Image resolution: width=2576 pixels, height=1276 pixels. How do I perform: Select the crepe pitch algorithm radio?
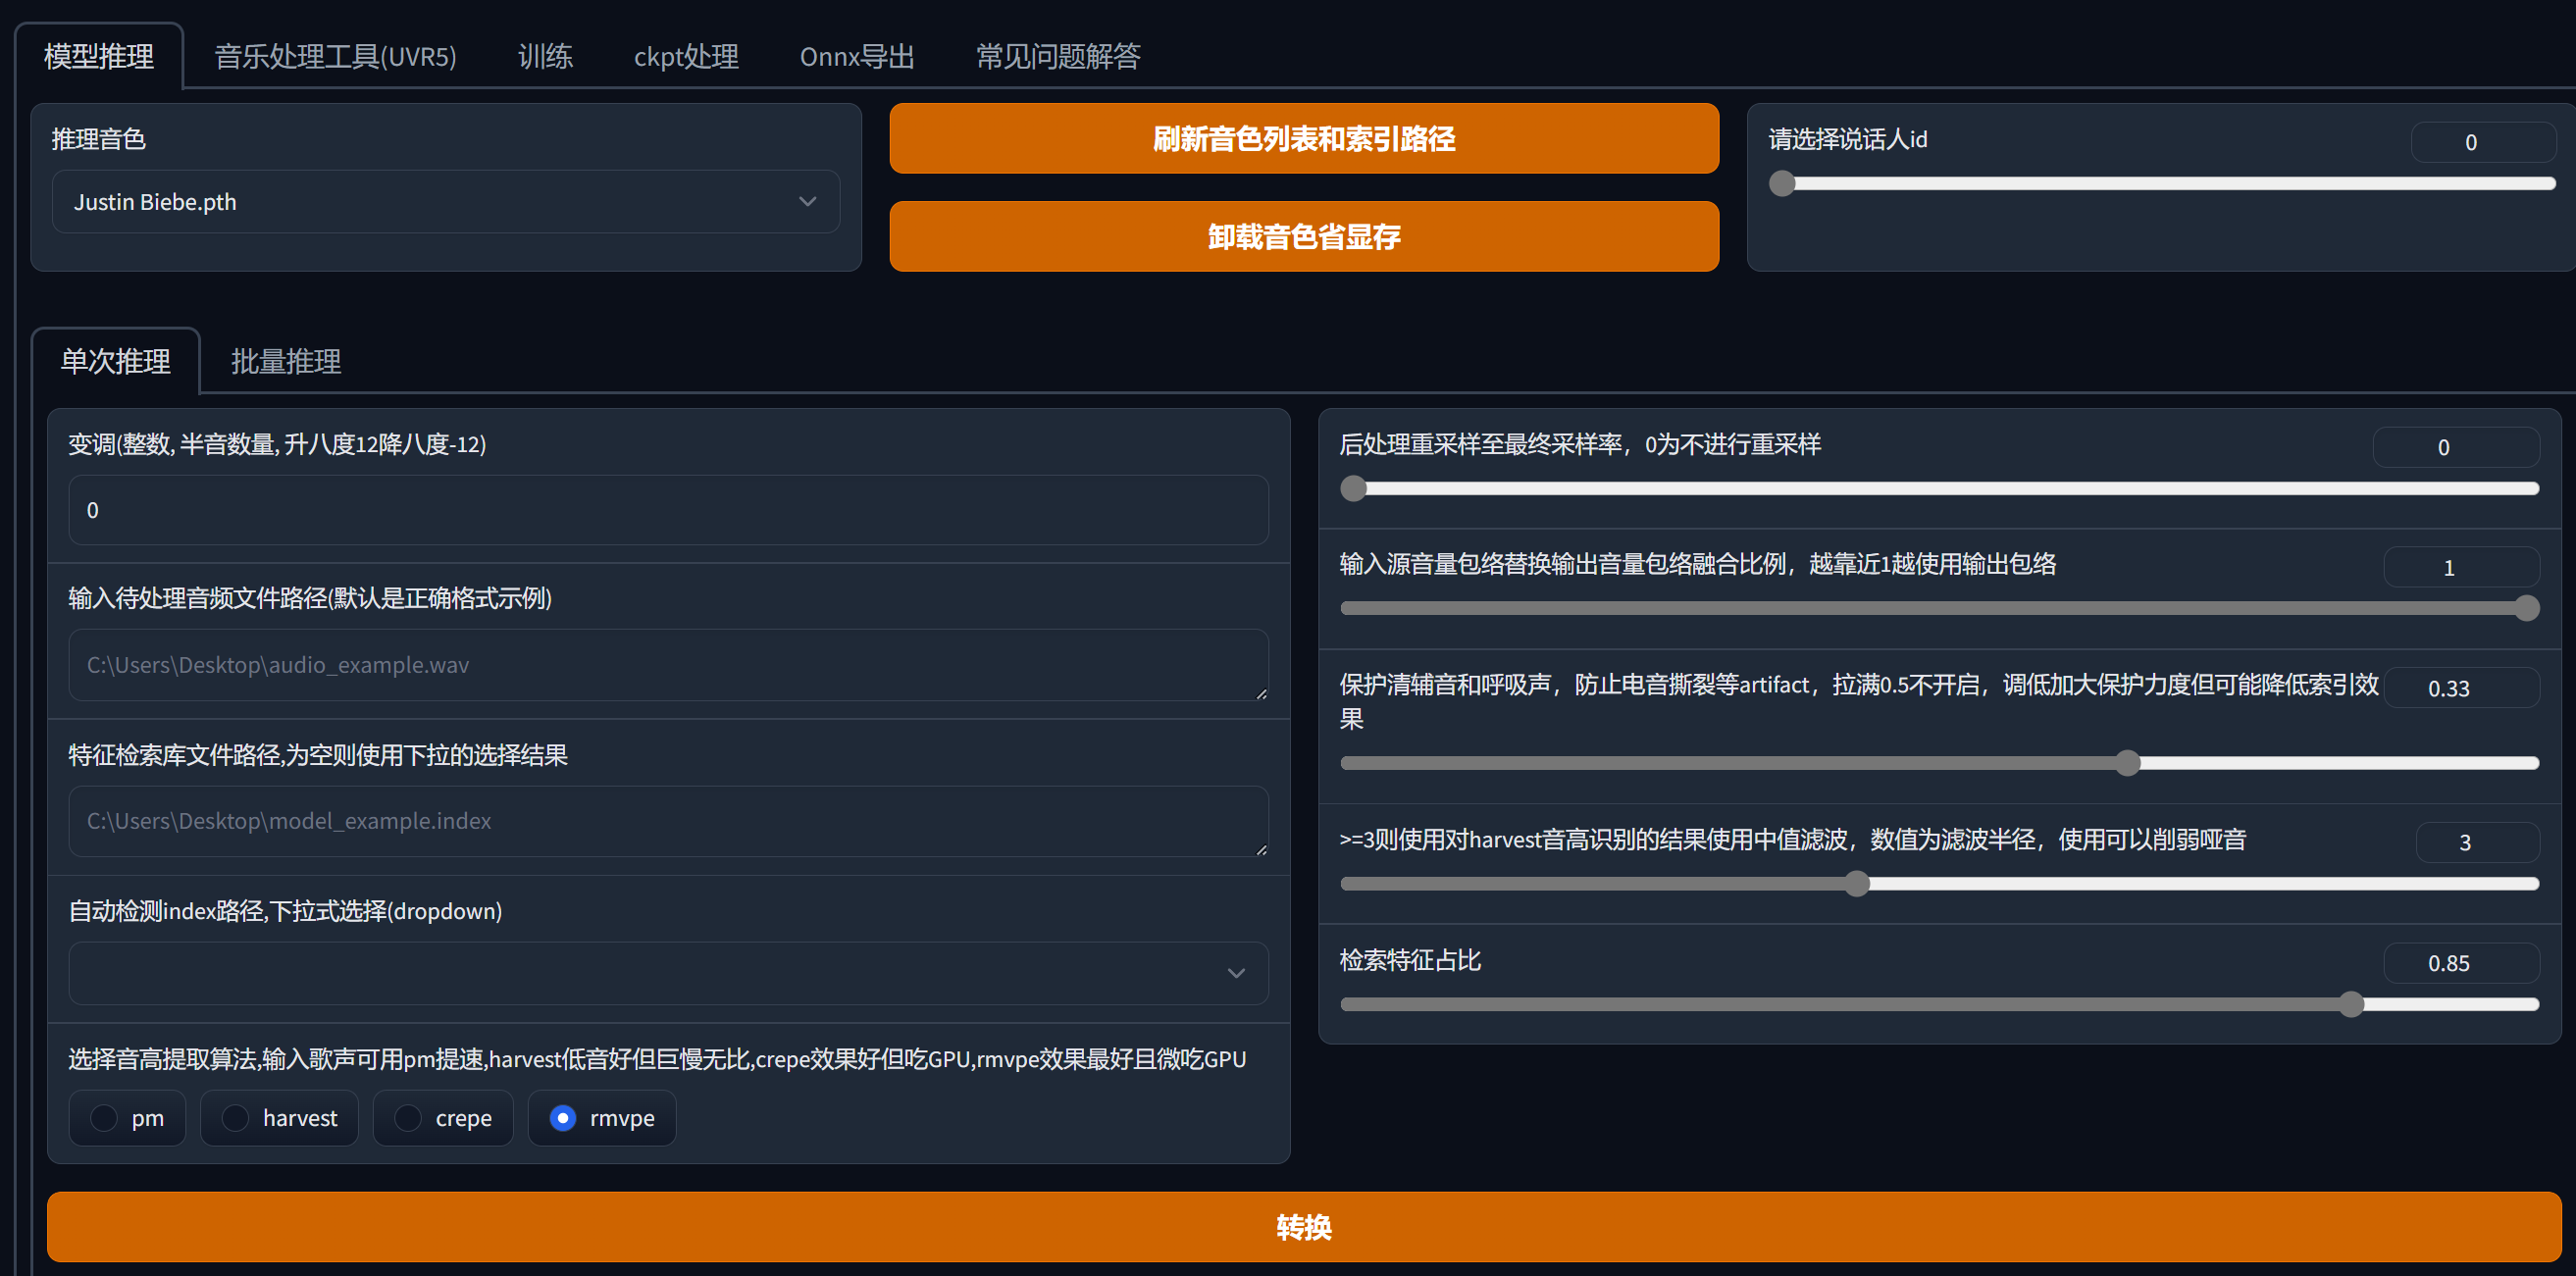coord(443,1118)
